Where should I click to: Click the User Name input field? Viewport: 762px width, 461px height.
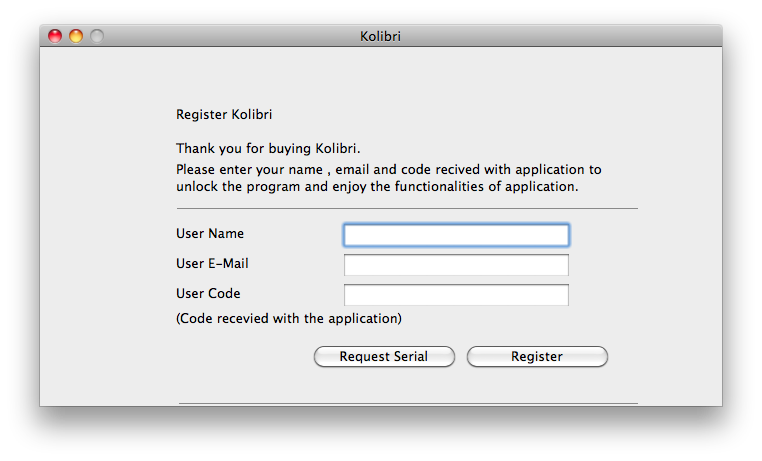(x=456, y=235)
